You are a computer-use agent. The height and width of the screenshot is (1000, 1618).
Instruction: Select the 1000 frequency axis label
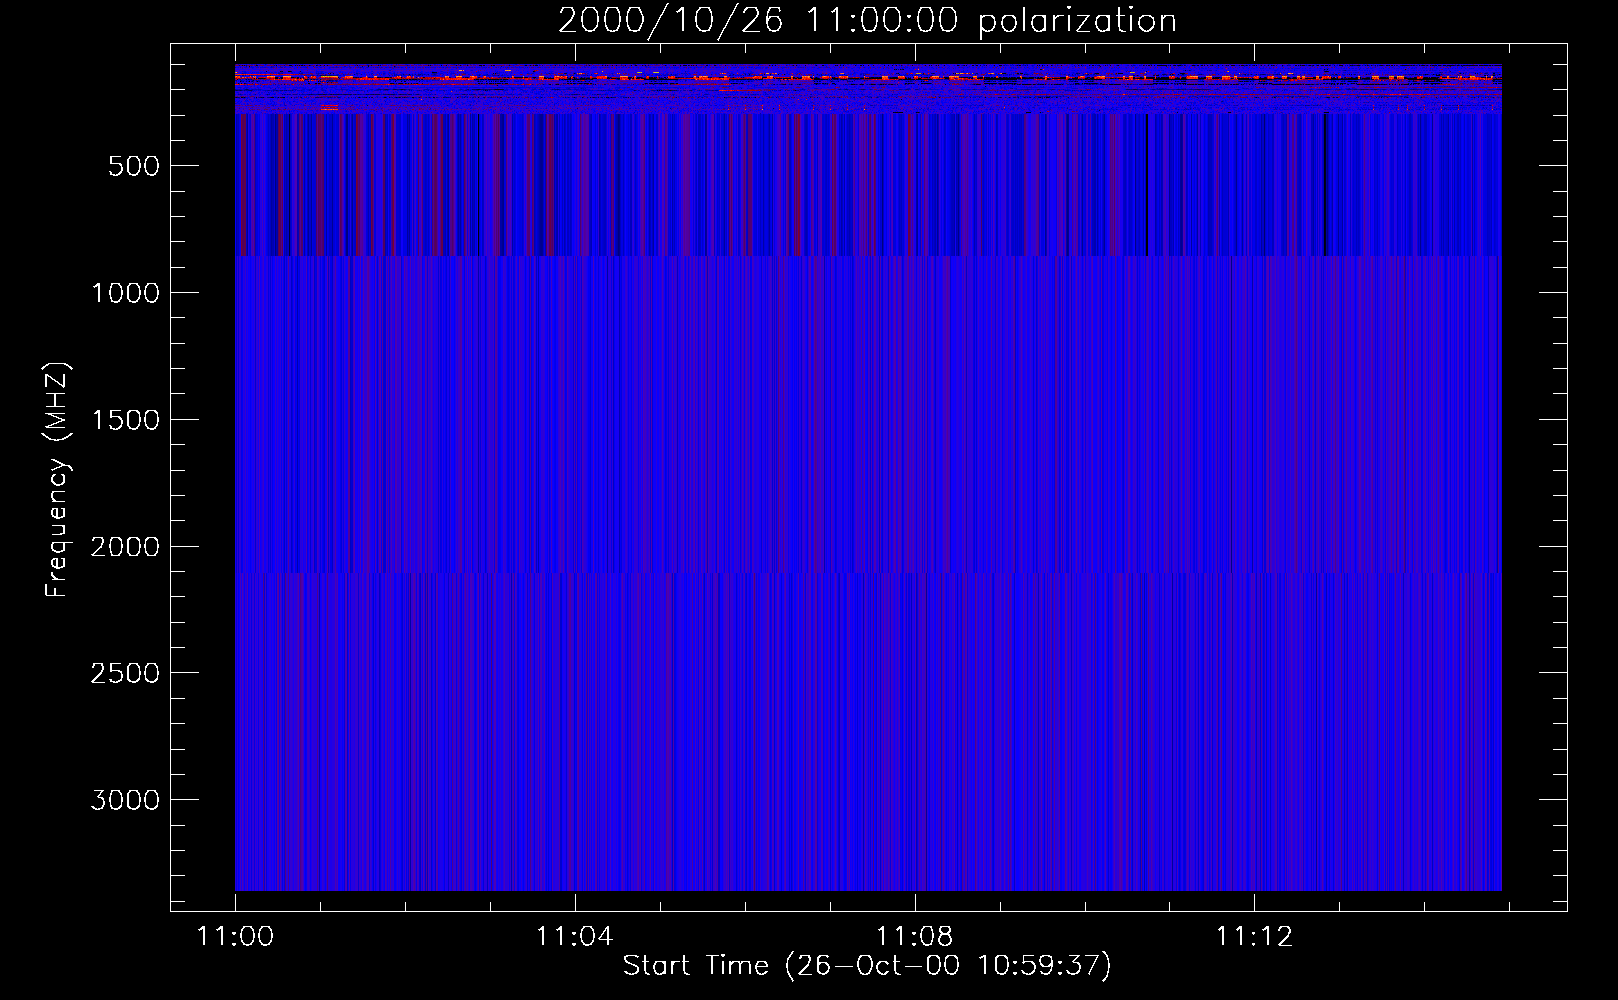125,293
